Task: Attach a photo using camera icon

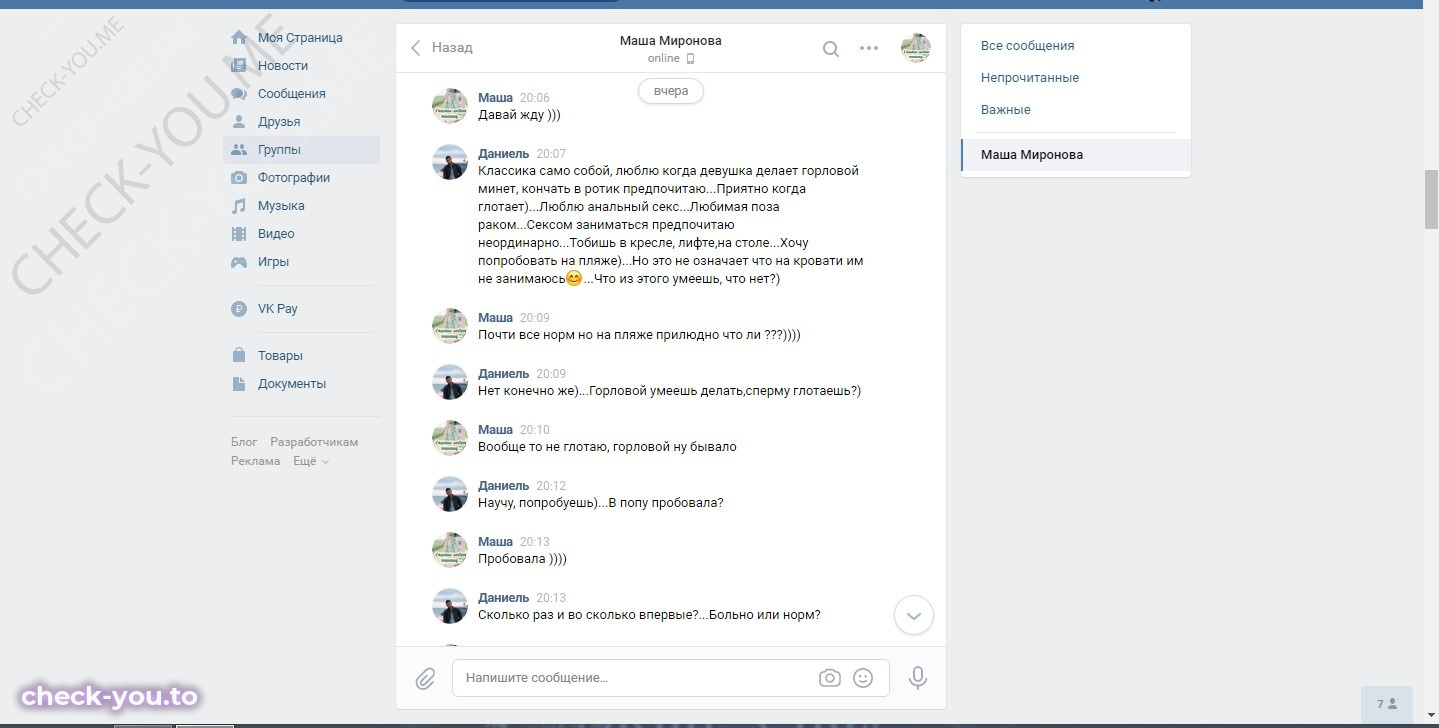Action: tap(830, 678)
